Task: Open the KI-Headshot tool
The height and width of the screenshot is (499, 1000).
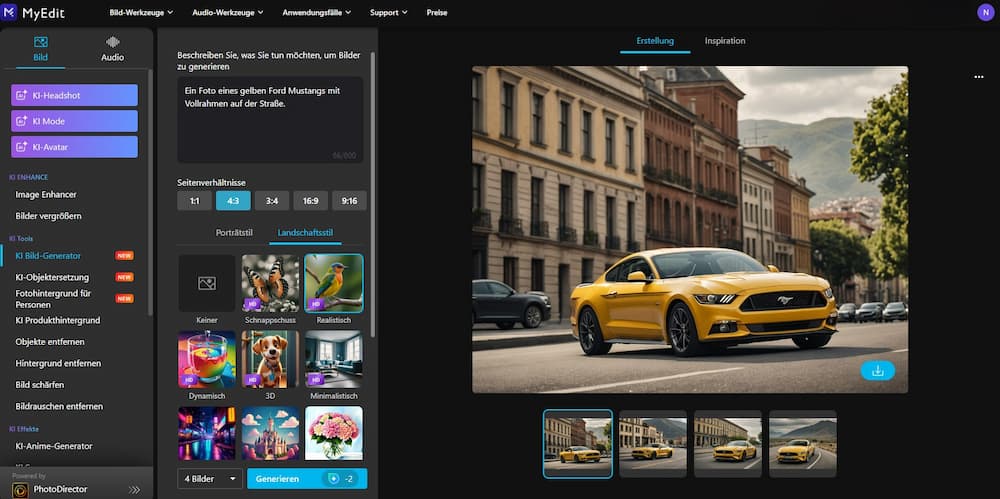Action: click(75, 95)
